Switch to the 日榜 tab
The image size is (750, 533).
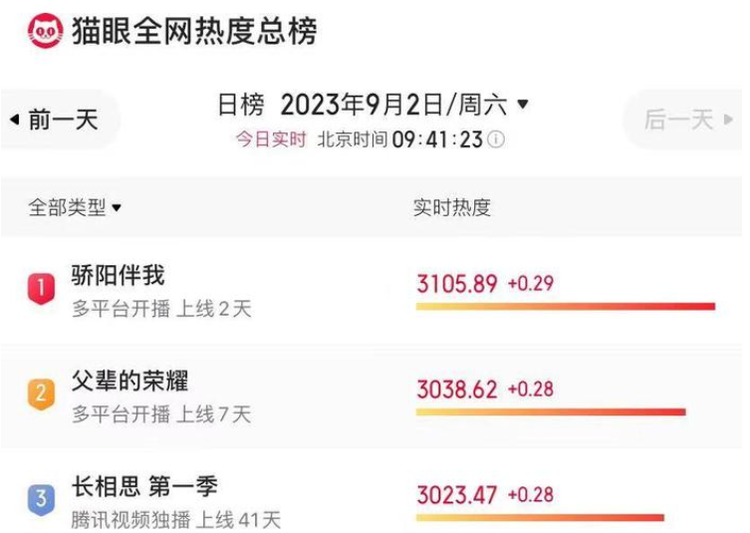pos(241,104)
